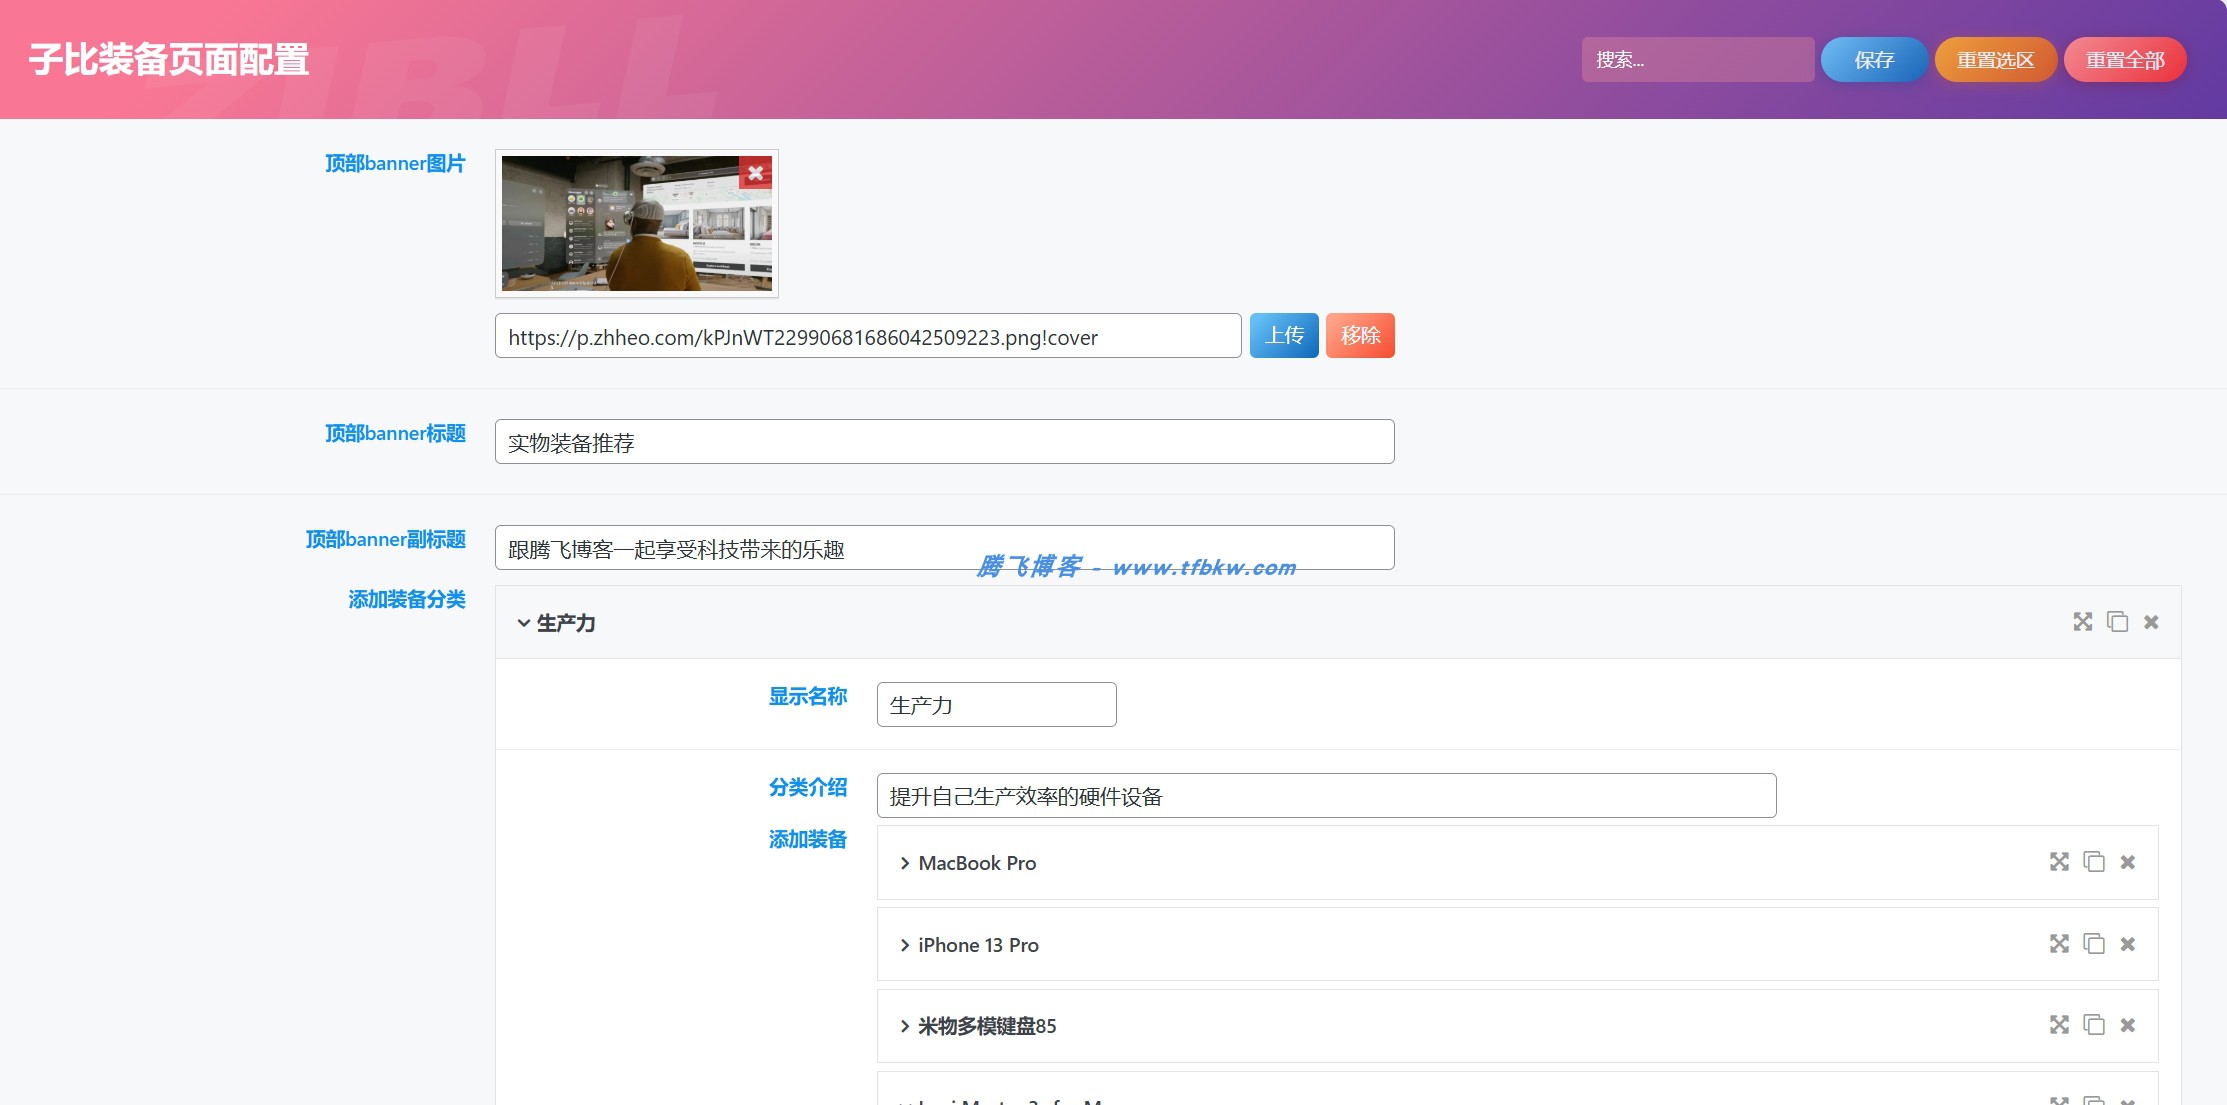Remove the iPhone 13 Pro entry via its X icon

coord(2128,944)
